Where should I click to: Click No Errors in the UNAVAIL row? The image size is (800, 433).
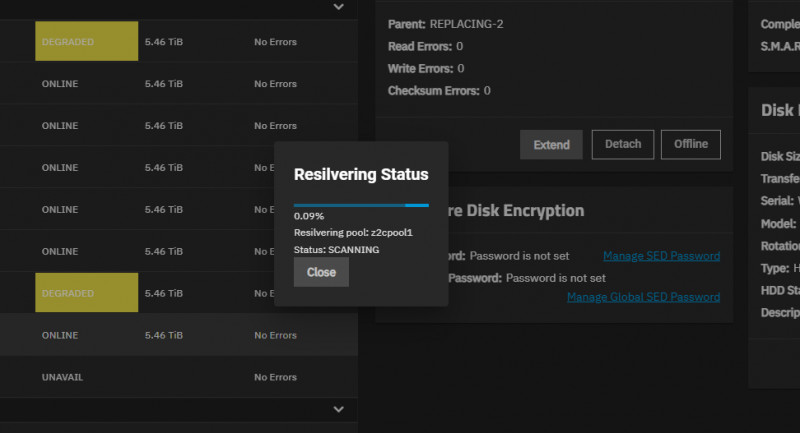pyautogui.click(x=275, y=377)
